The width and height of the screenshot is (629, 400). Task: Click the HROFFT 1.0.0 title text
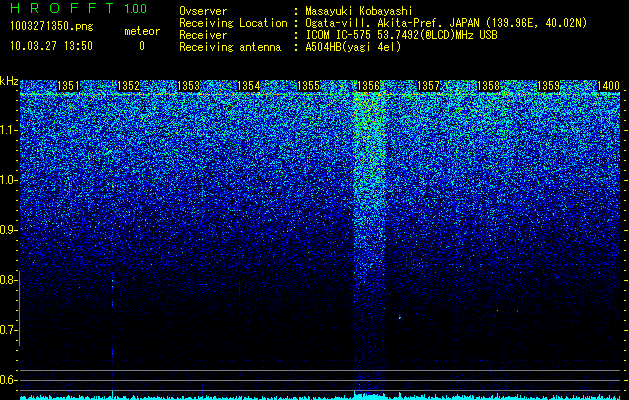click(79, 8)
